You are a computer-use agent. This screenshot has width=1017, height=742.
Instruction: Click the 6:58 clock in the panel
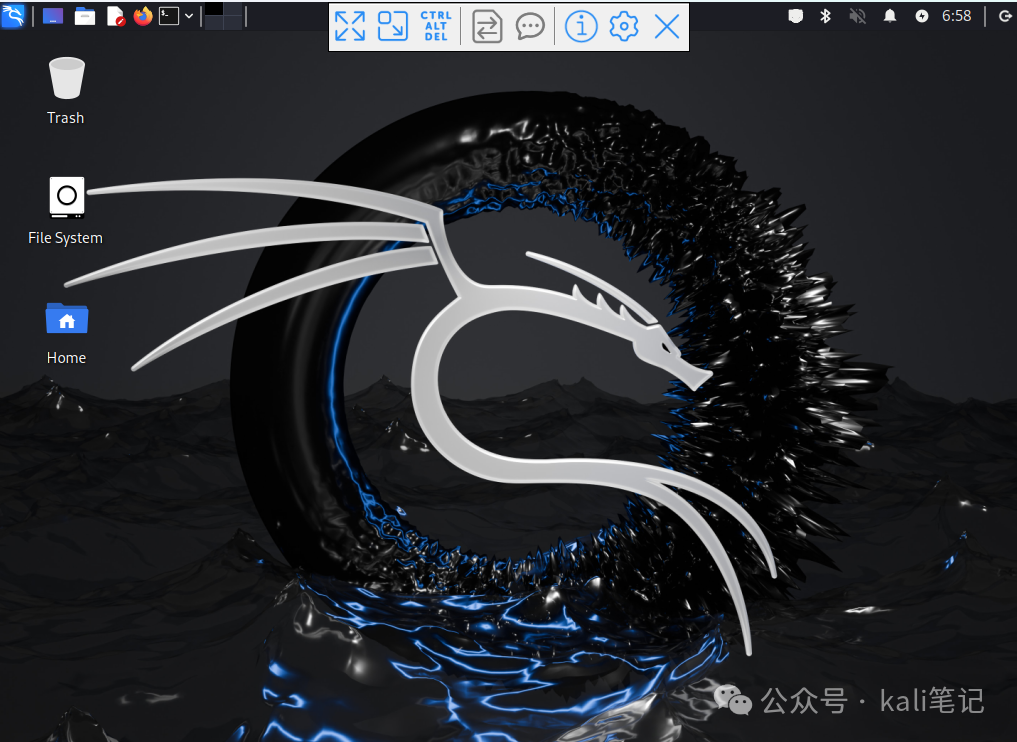click(957, 16)
